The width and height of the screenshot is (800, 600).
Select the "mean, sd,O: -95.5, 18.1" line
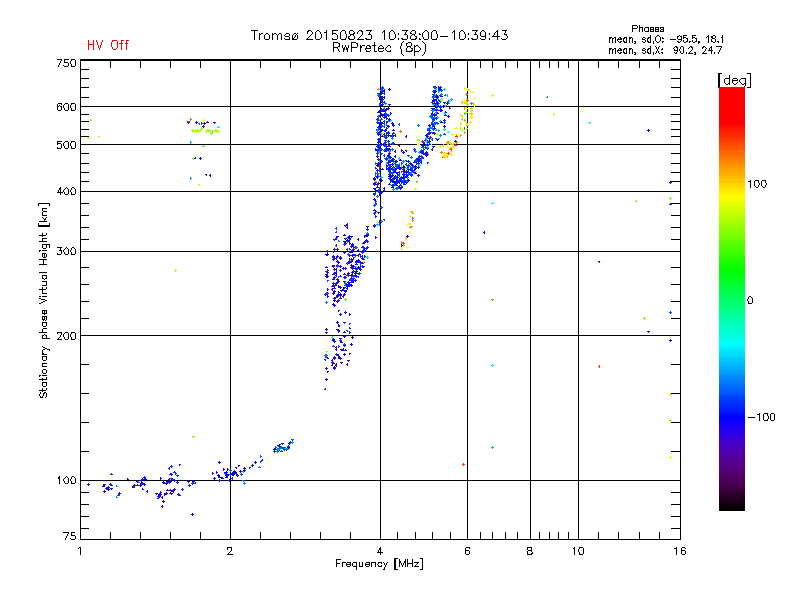[x=666, y=39]
